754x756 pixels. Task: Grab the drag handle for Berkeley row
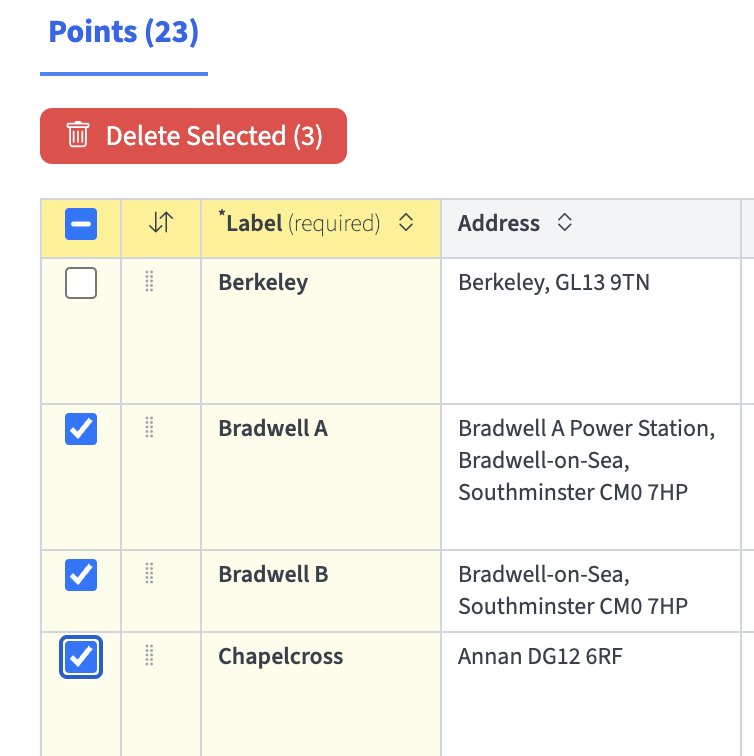click(x=149, y=282)
